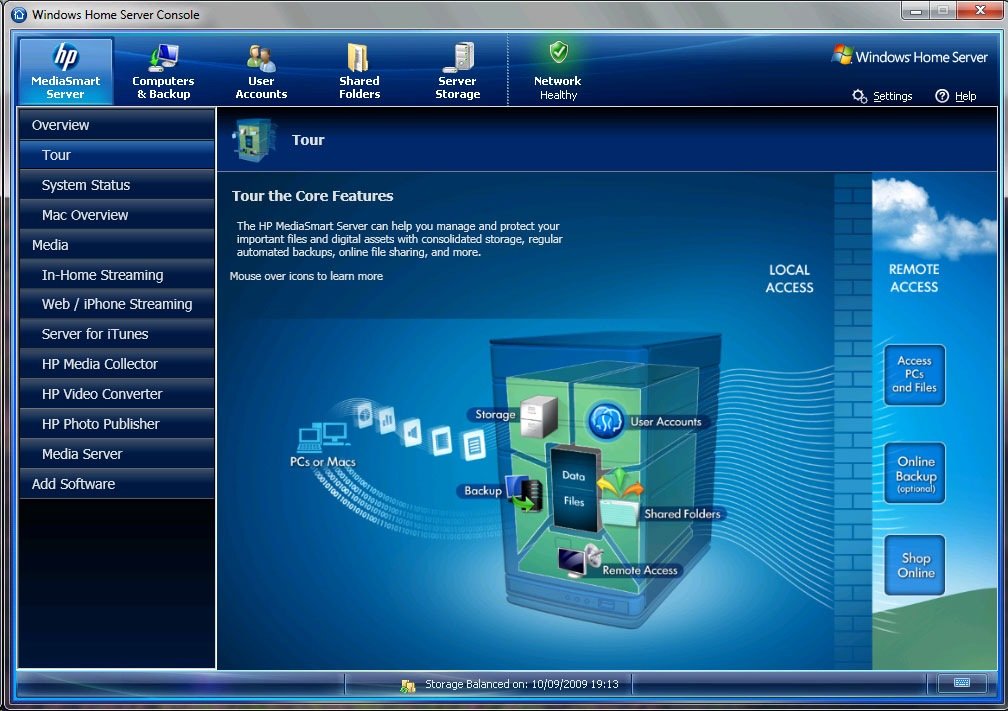Click the speaker audio icon in the file stream
The width and height of the screenshot is (1008, 711).
pos(413,432)
